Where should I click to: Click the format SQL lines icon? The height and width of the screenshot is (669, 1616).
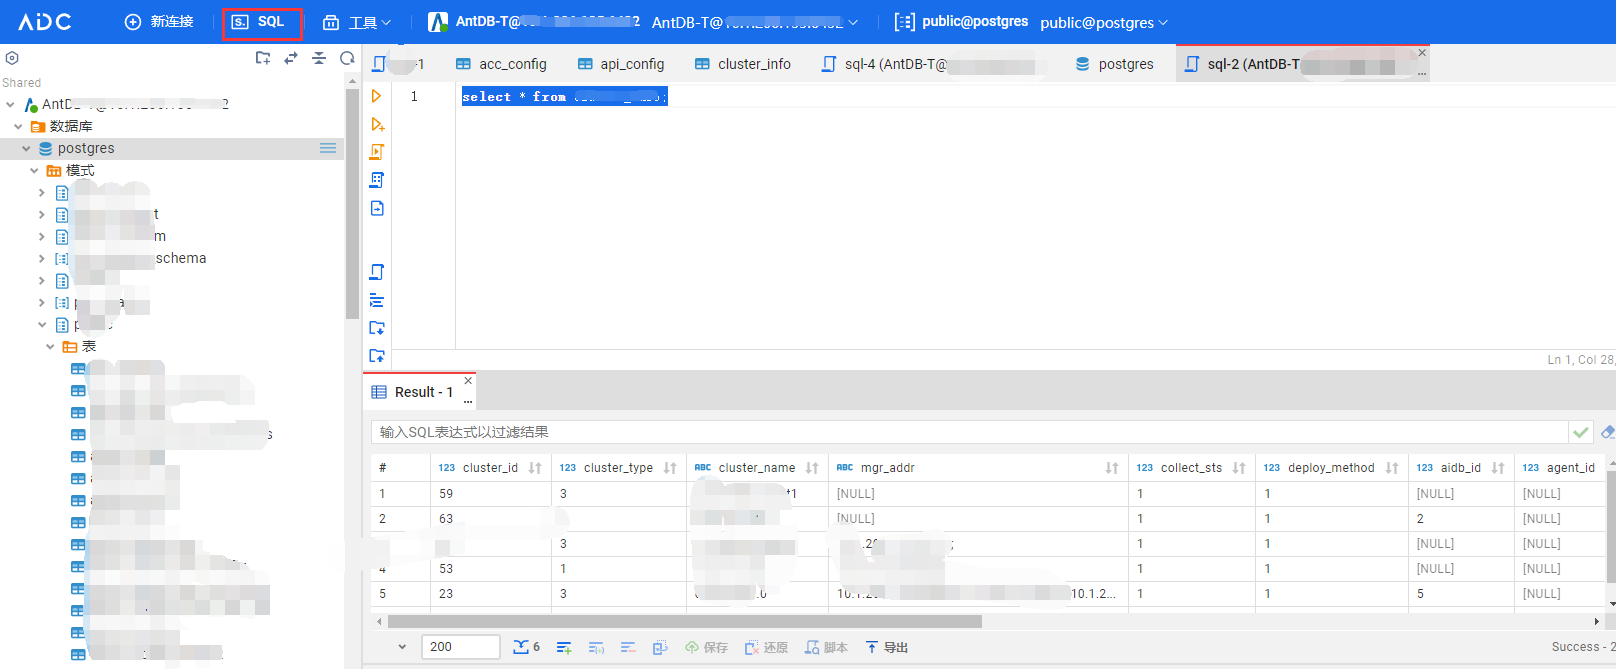coord(377,300)
